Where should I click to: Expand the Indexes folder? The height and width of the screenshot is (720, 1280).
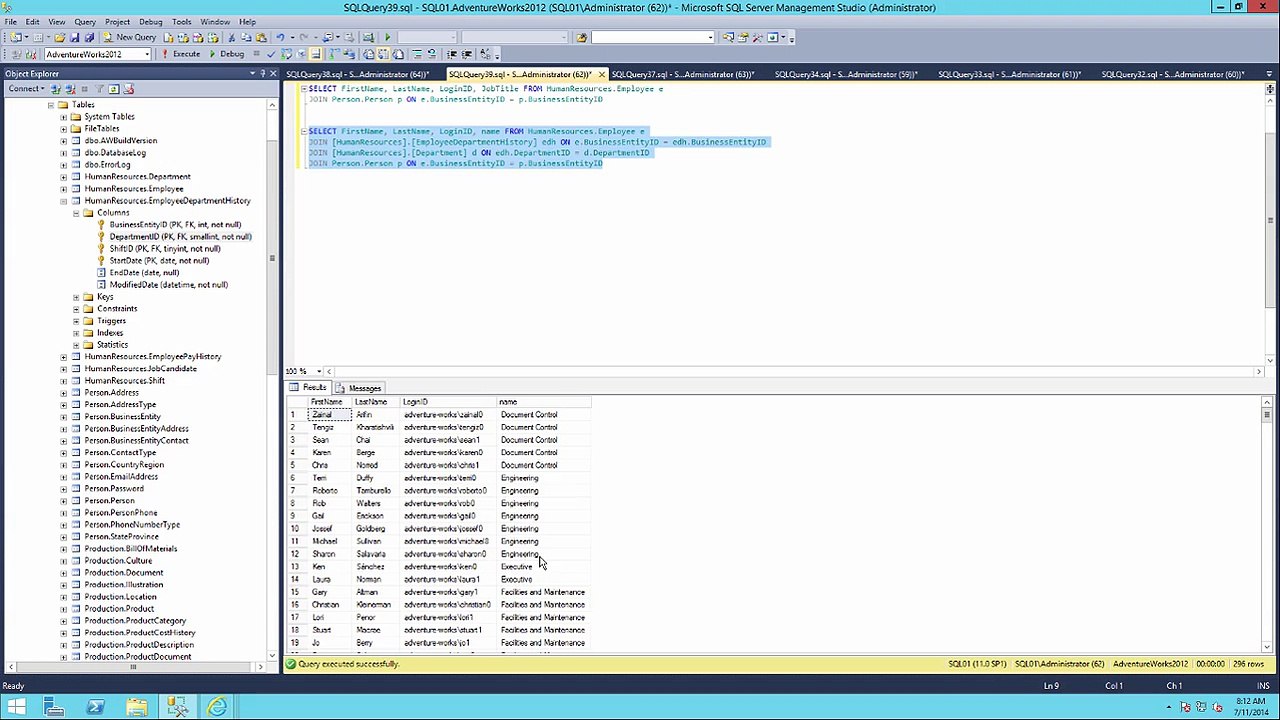[x=75, y=333]
